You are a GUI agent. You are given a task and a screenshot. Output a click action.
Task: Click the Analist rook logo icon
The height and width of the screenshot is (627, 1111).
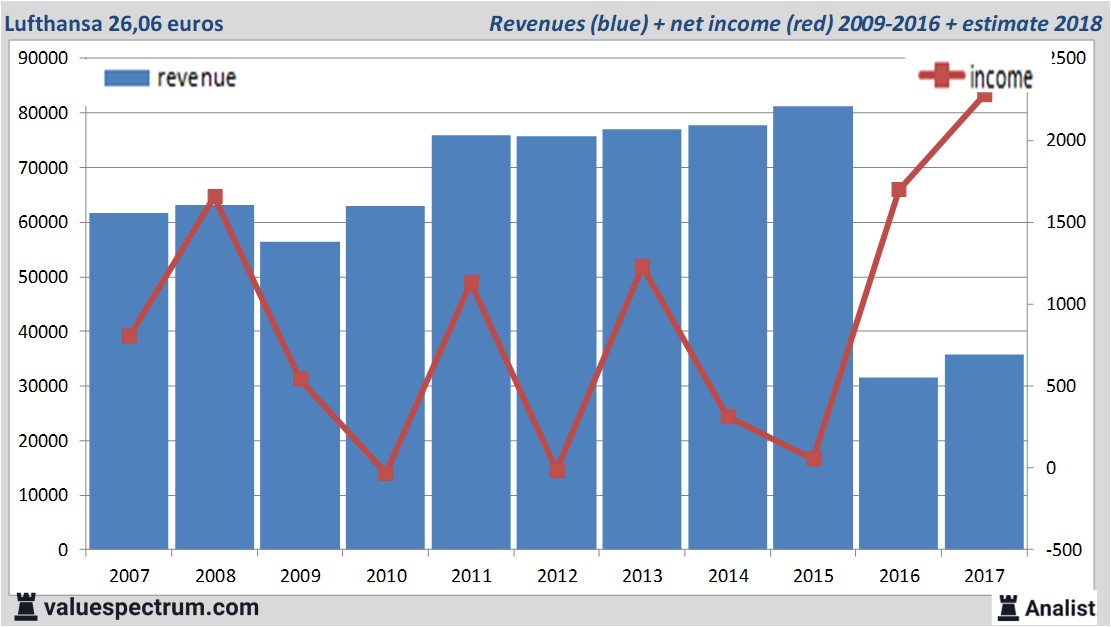1008,606
